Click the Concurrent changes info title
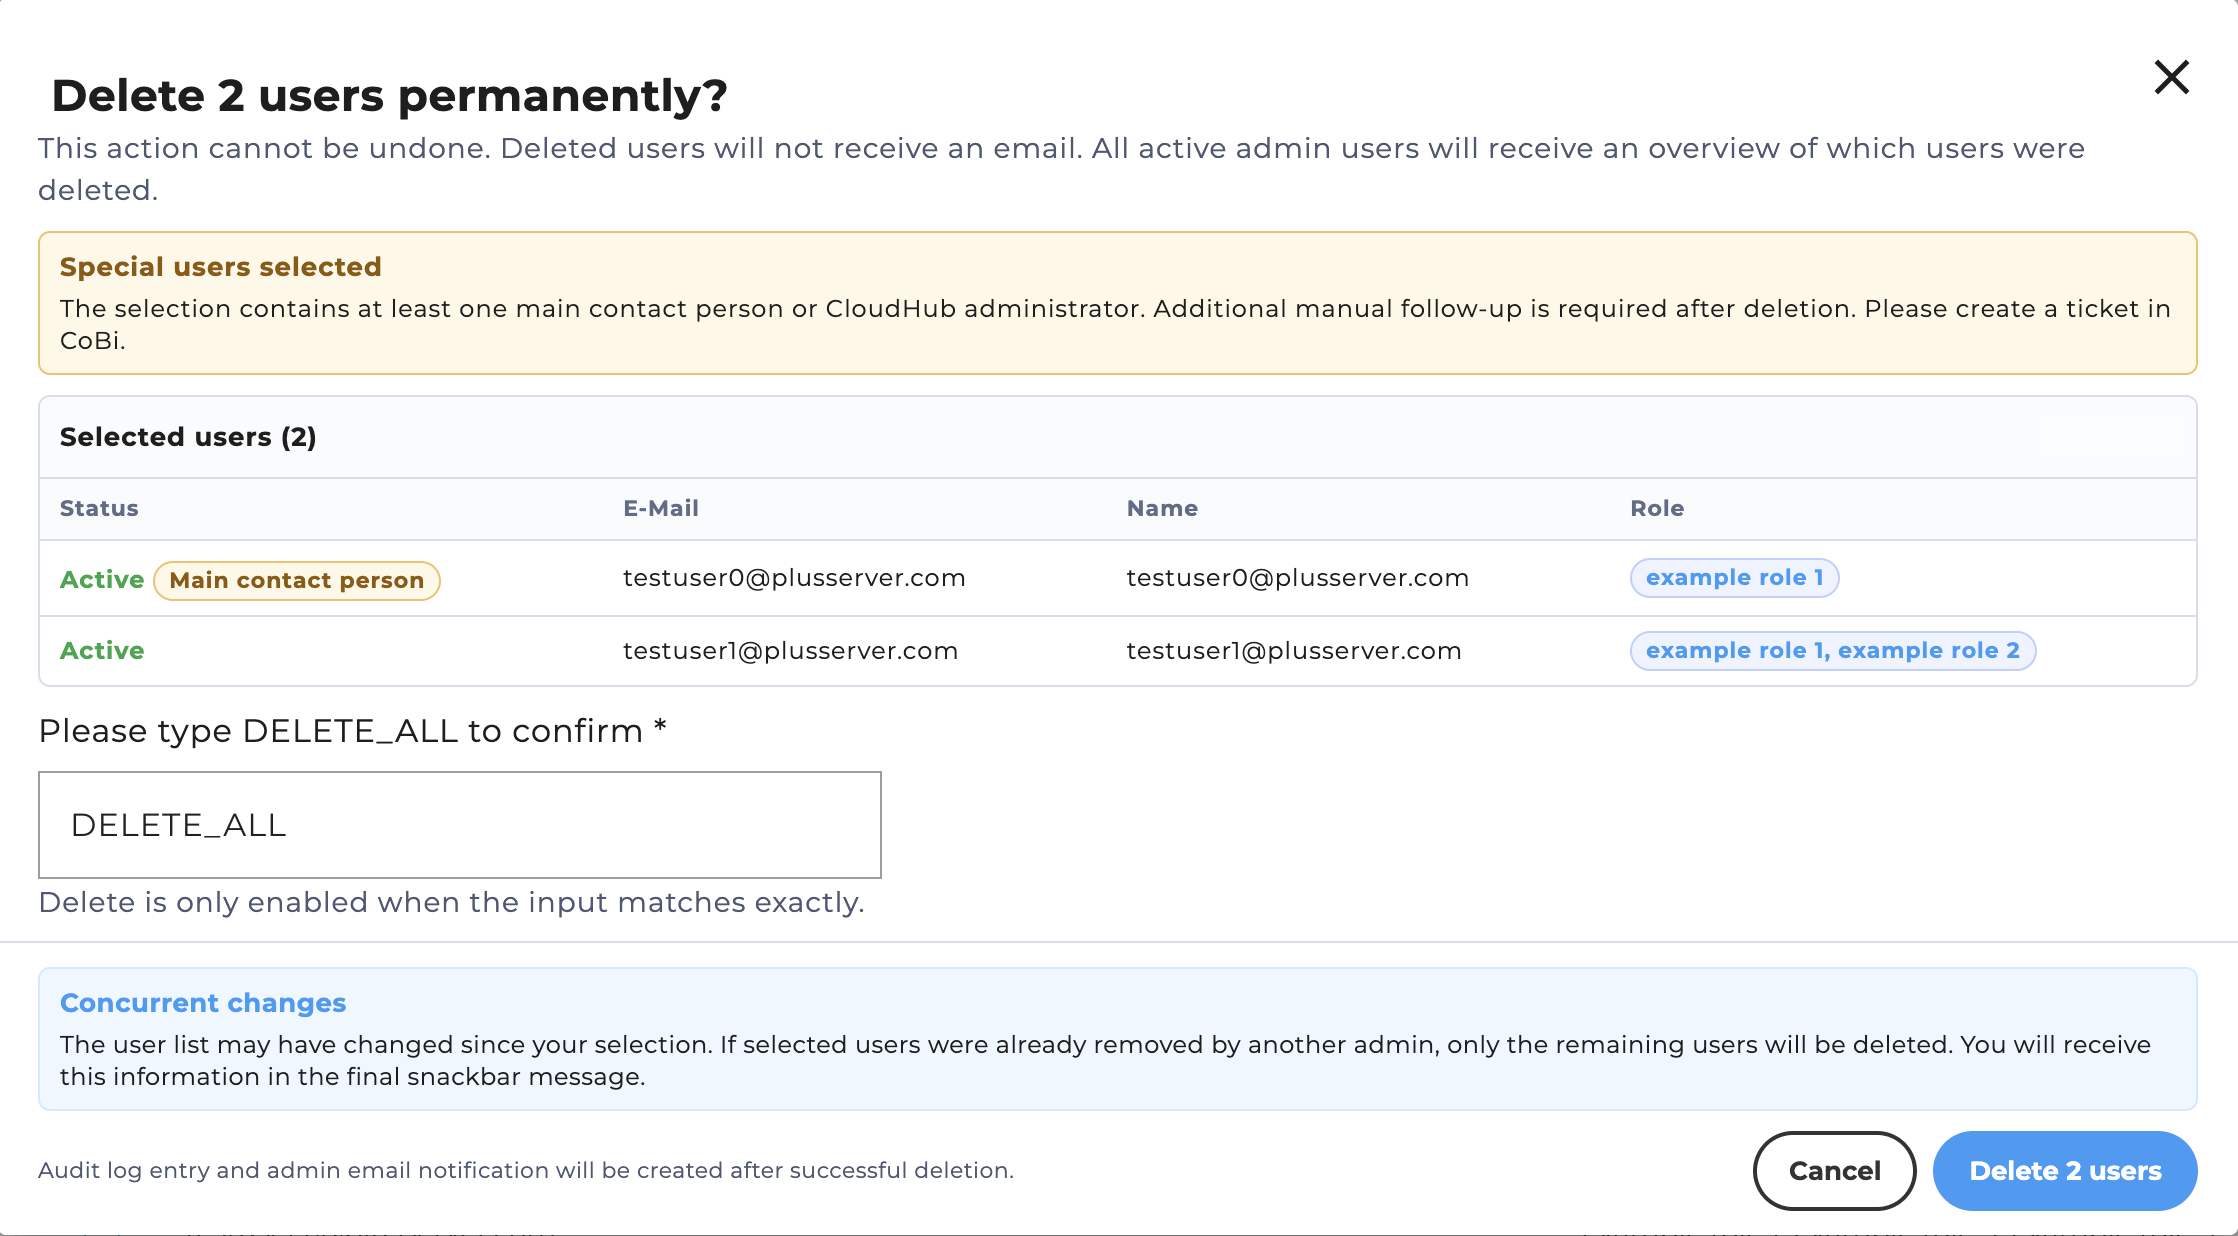The width and height of the screenshot is (2238, 1236). [203, 1003]
